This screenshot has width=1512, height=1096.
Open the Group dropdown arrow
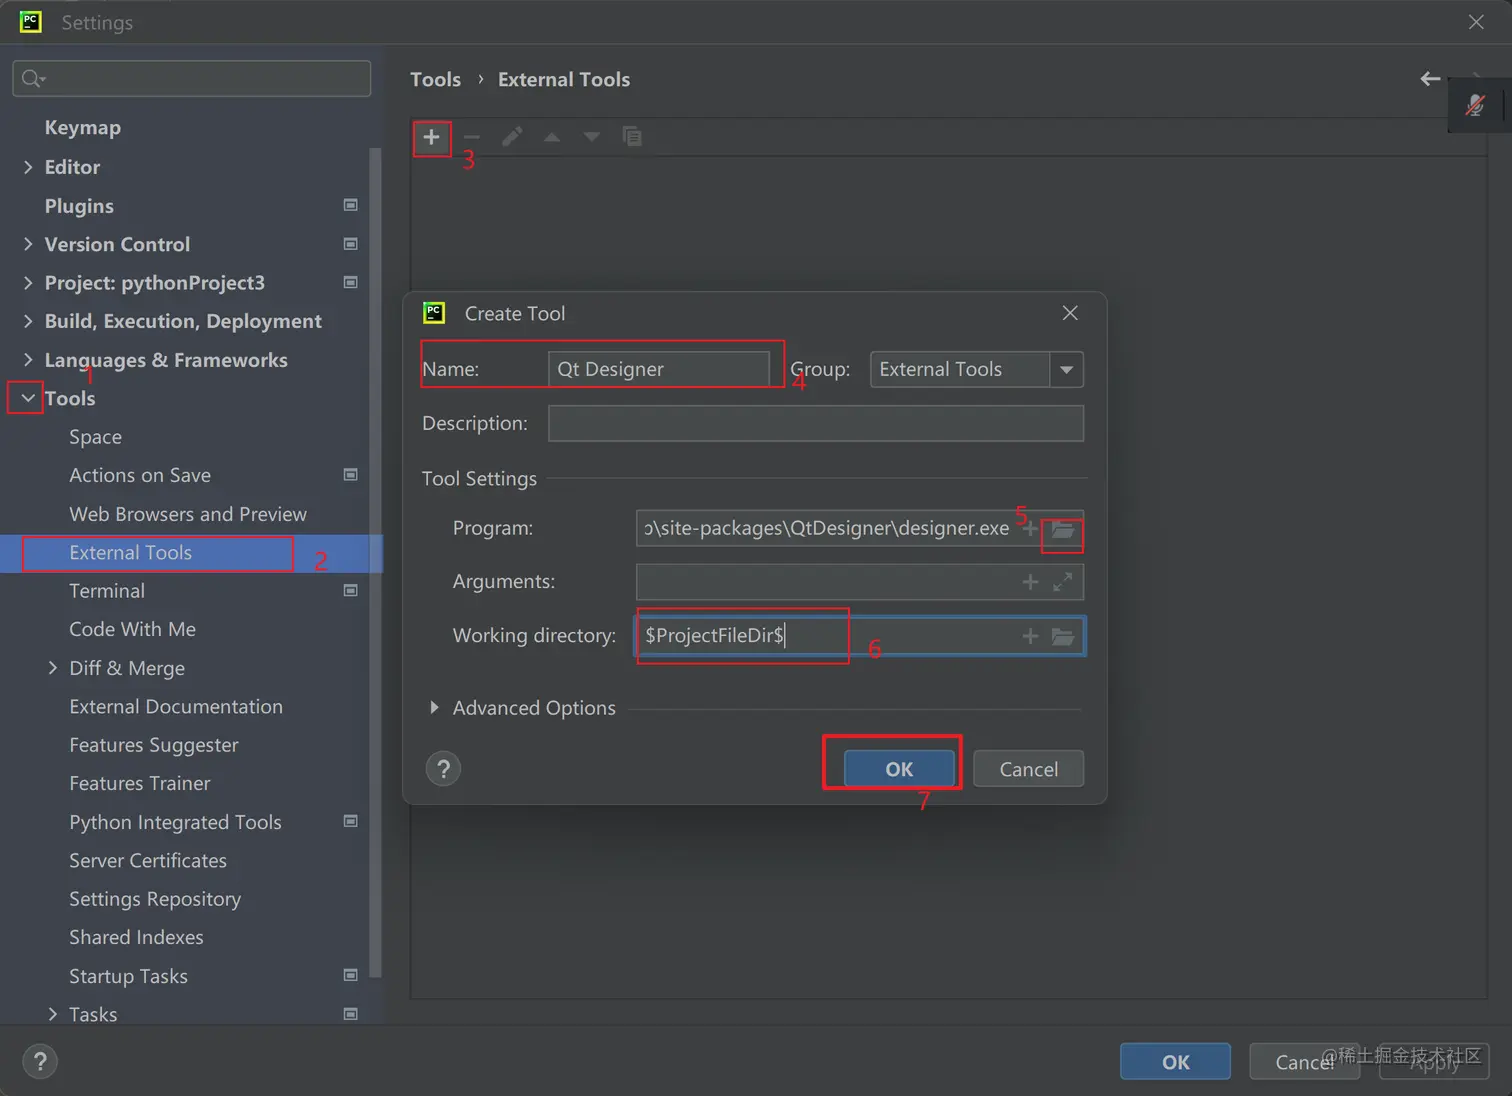coord(1067,369)
